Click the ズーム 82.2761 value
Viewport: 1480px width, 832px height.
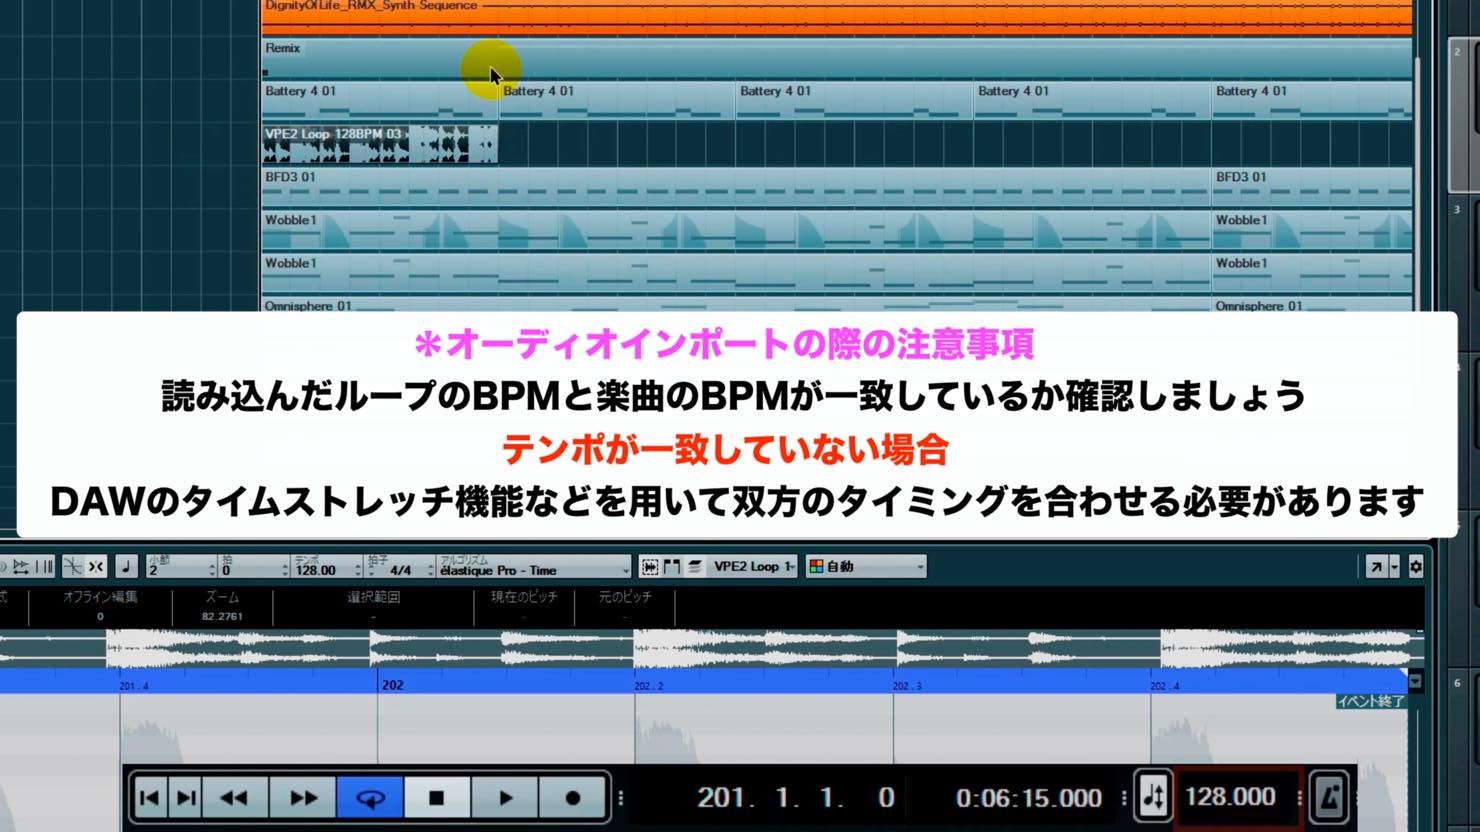pos(222,616)
